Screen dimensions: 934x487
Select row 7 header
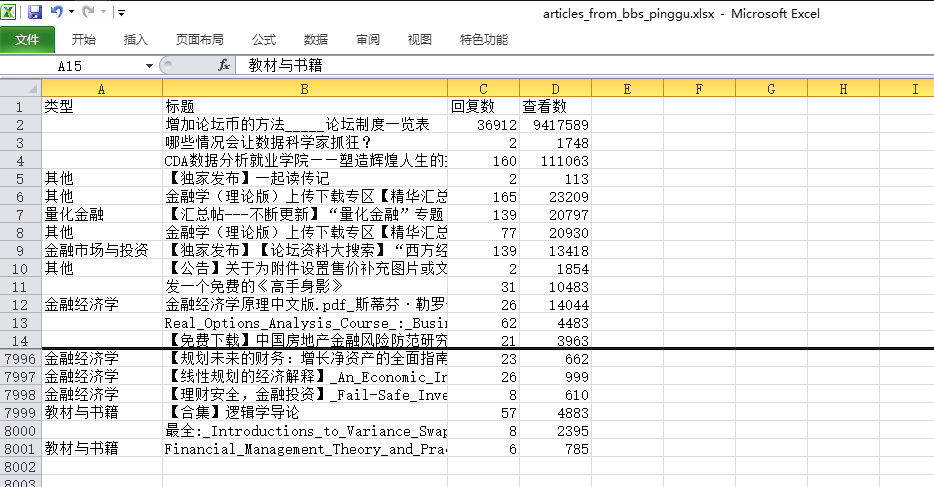(20, 214)
